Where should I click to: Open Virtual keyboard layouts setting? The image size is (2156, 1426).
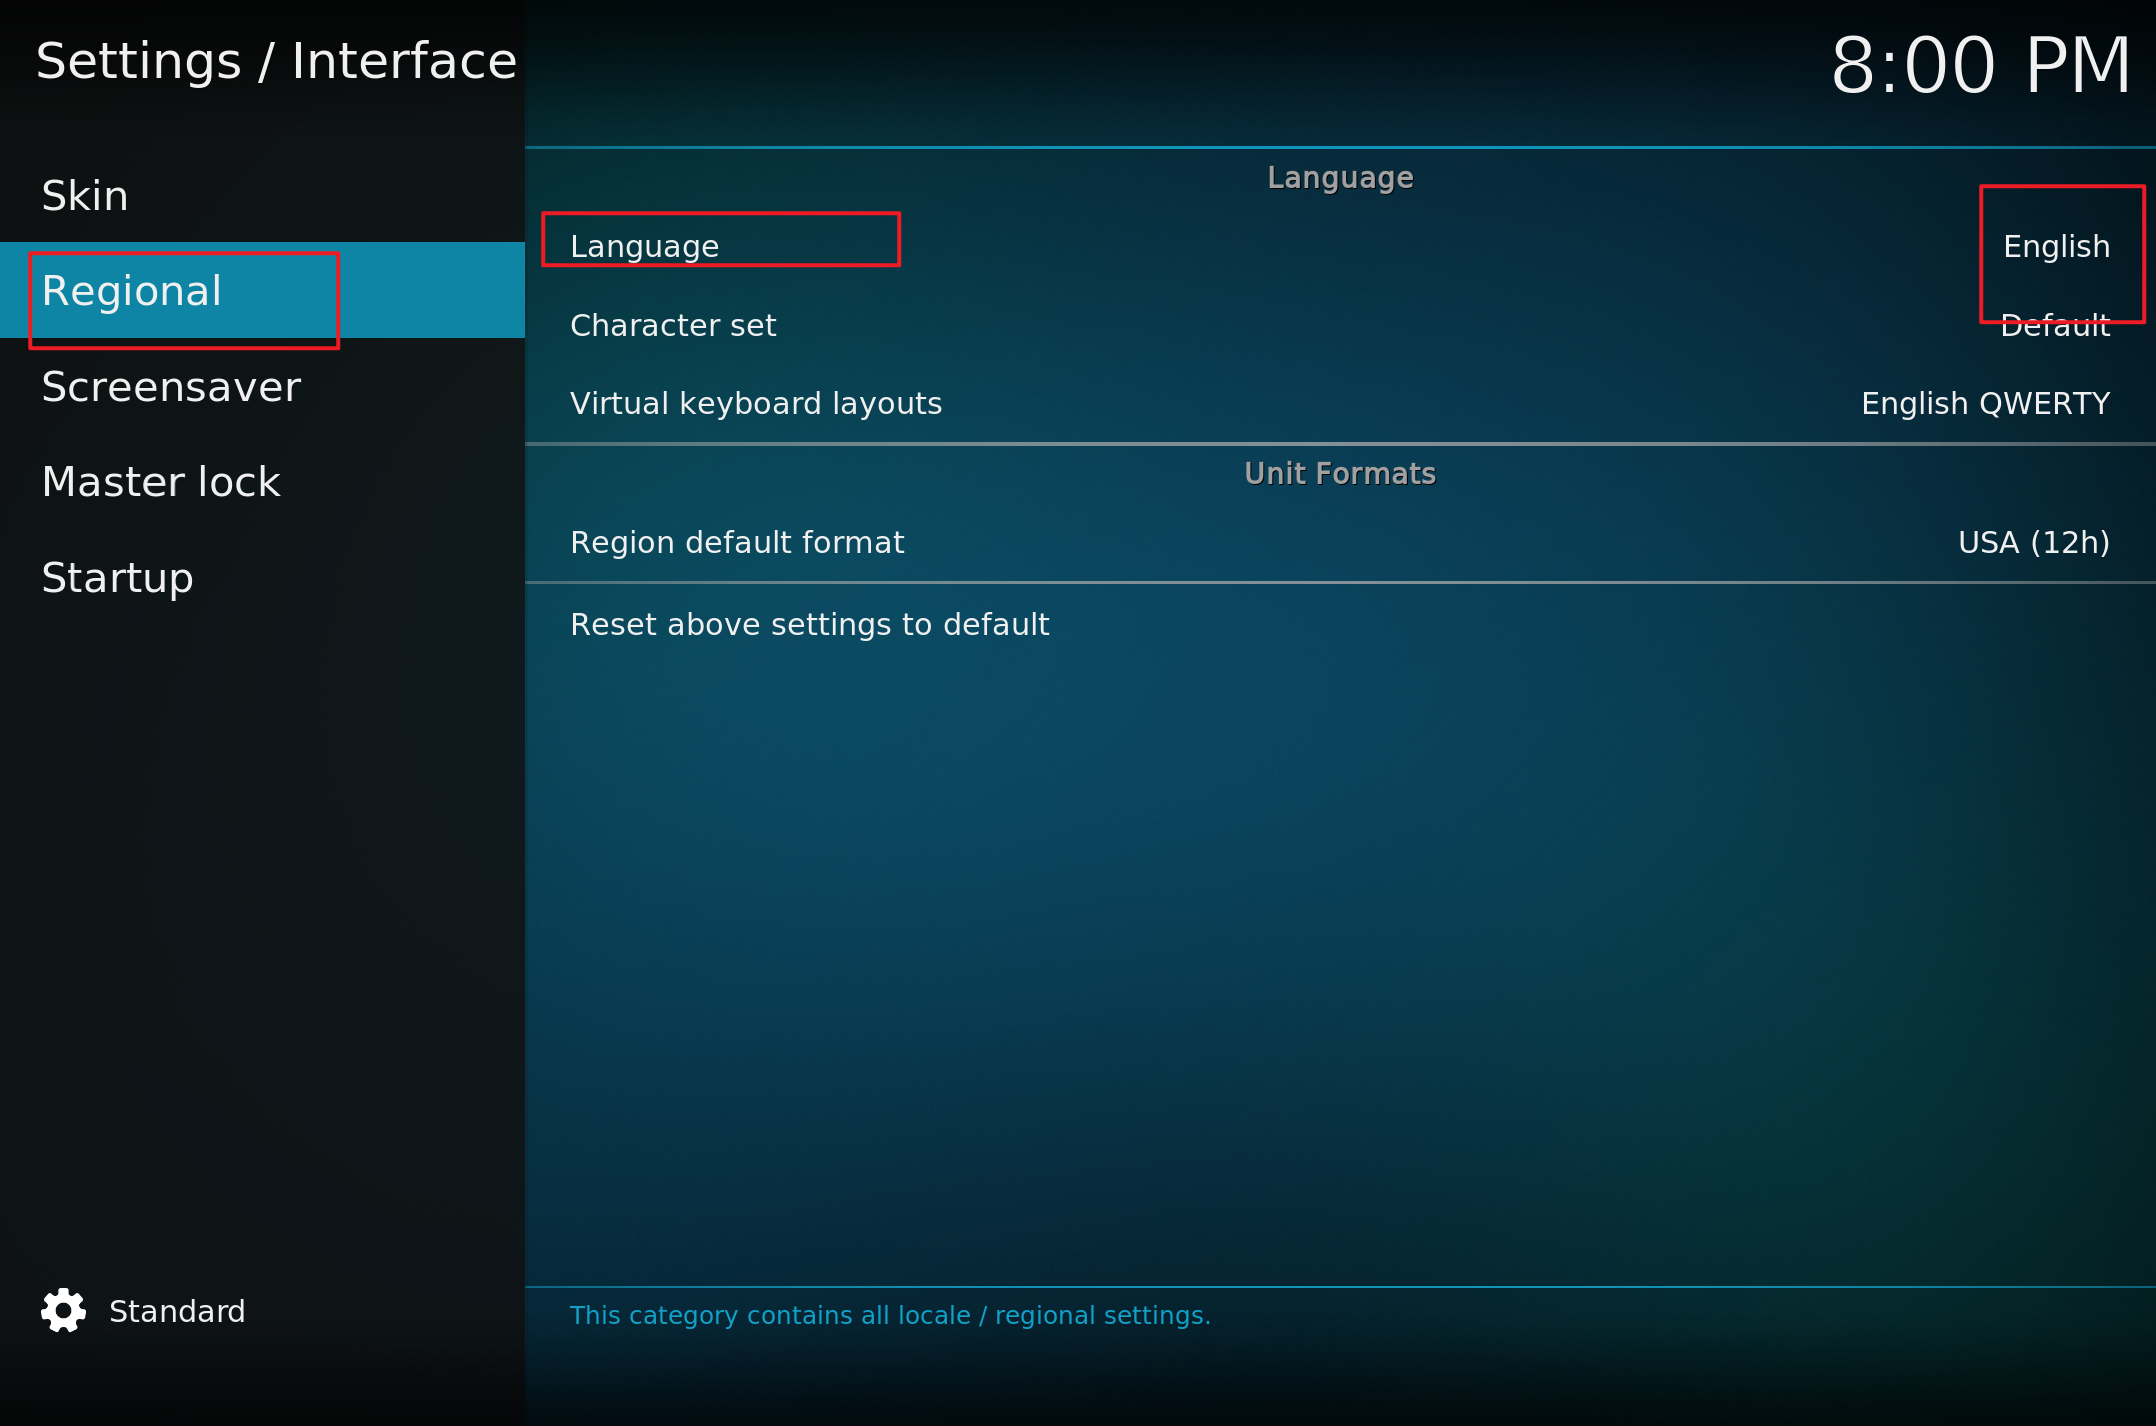click(x=1340, y=403)
